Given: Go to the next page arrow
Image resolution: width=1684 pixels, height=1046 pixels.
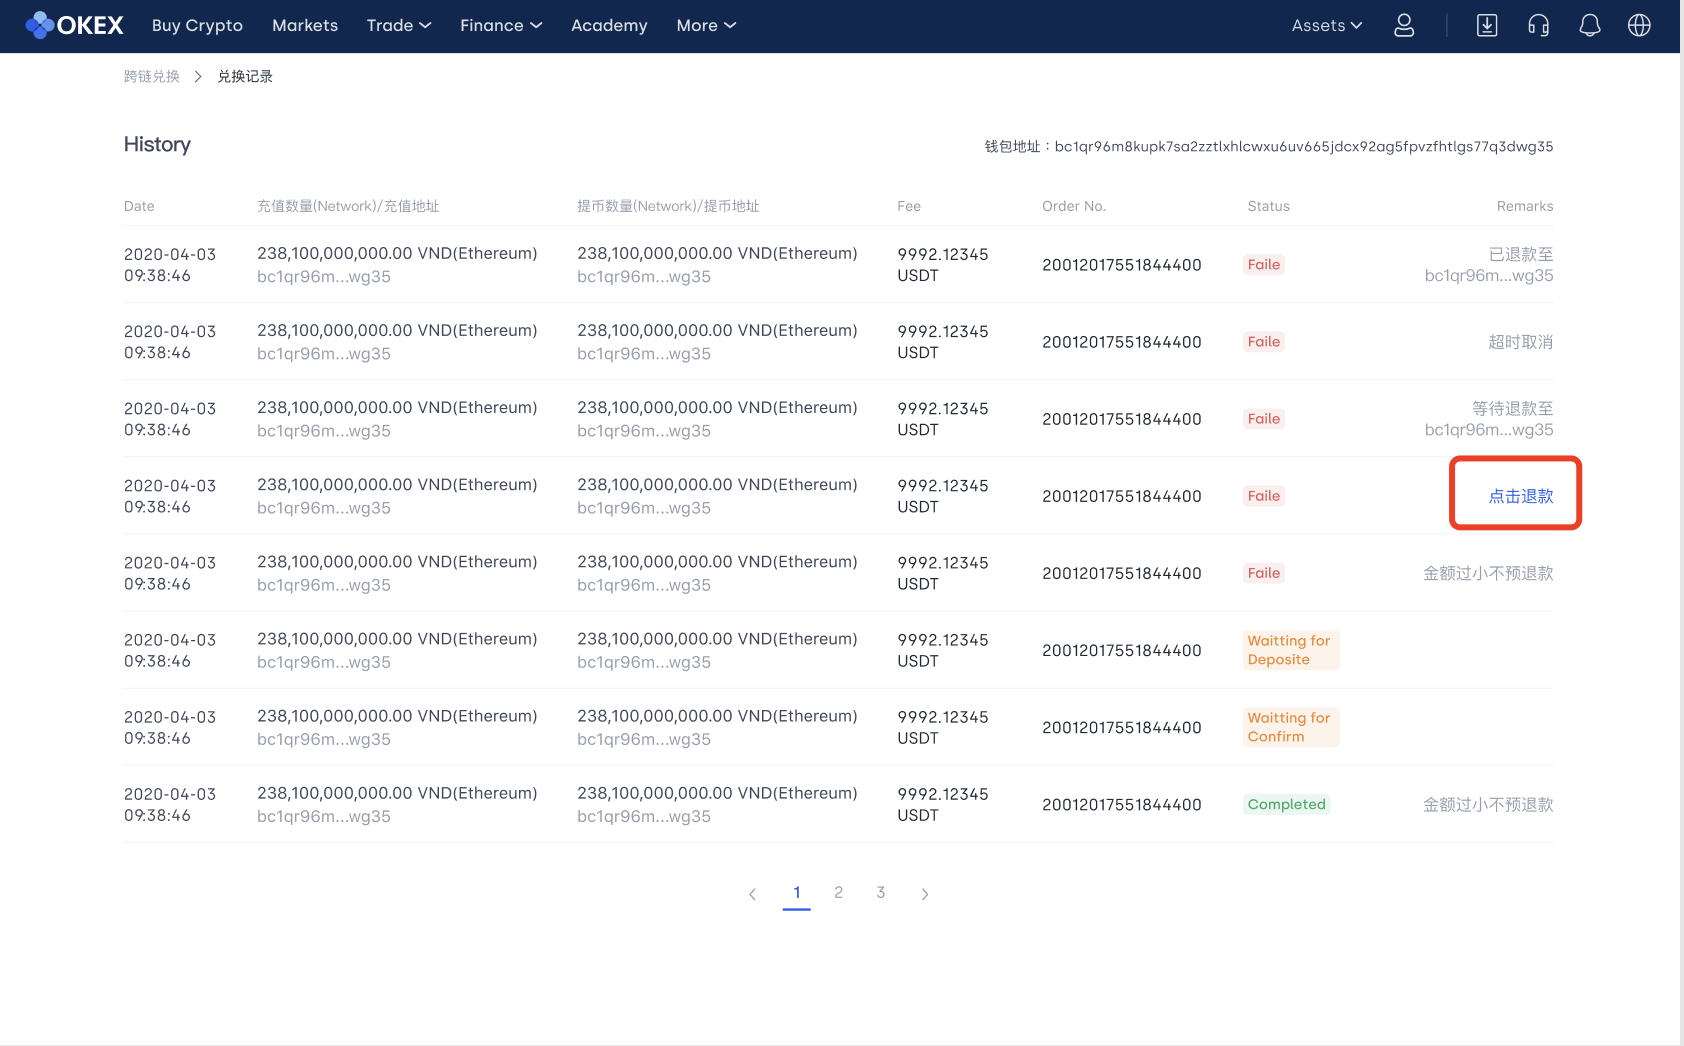Looking at the screenshot, I should [x=925, y=894].
